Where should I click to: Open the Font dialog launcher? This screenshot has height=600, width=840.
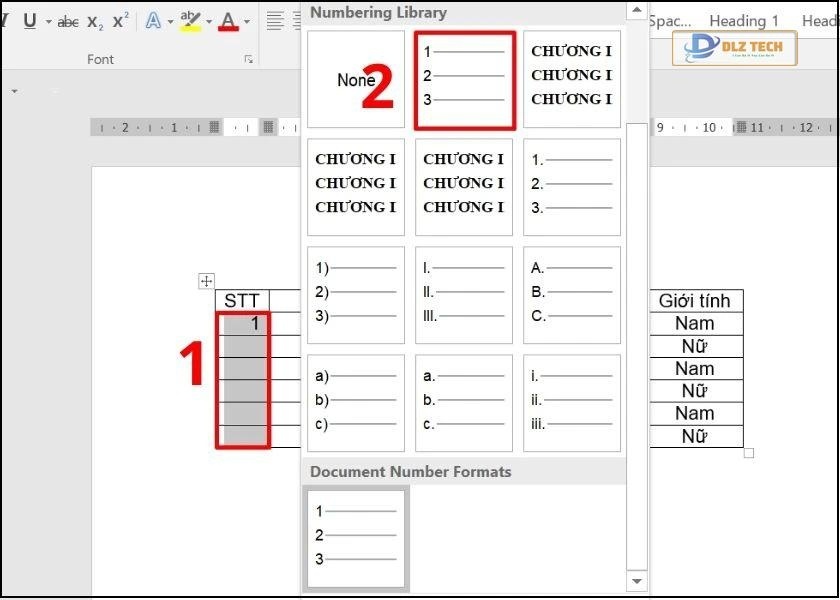(248, 60)
